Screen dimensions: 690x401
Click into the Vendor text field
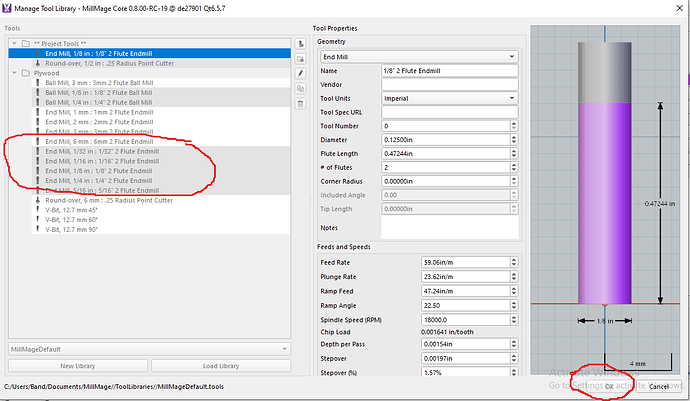click(448, 85)
